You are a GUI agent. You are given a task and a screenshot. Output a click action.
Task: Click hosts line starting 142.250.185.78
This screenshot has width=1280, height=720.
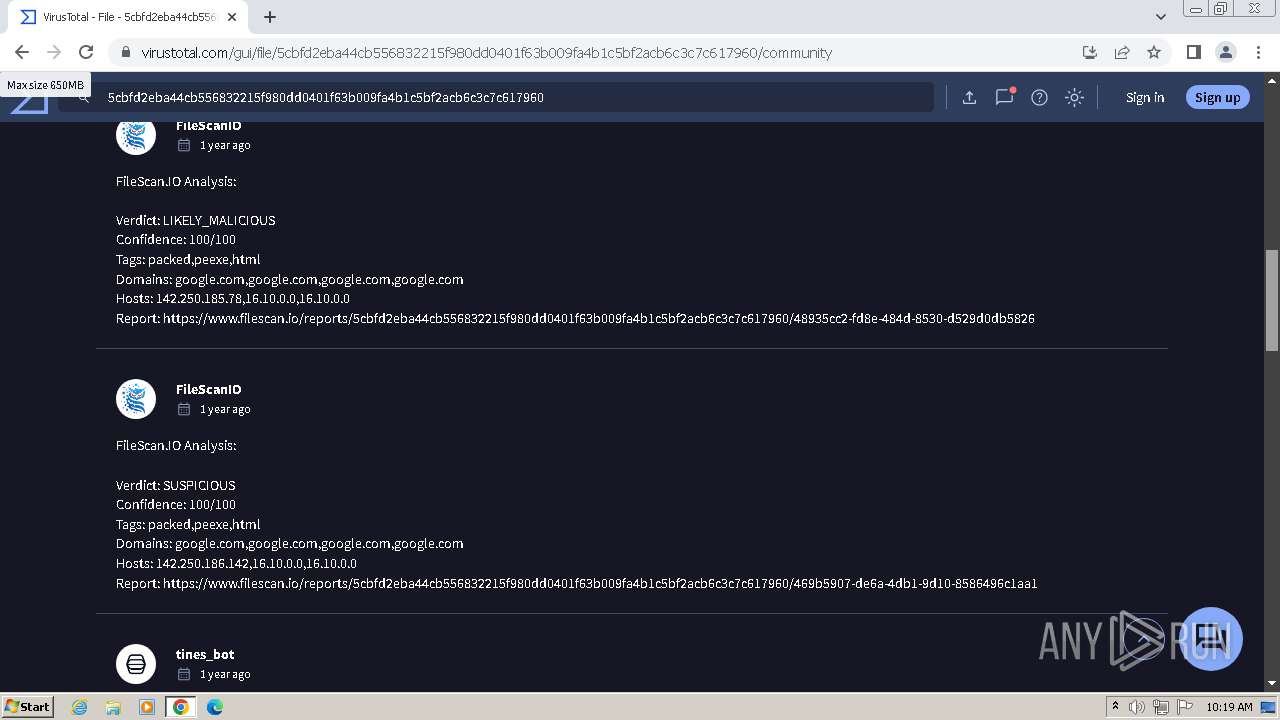coord(233,298)
